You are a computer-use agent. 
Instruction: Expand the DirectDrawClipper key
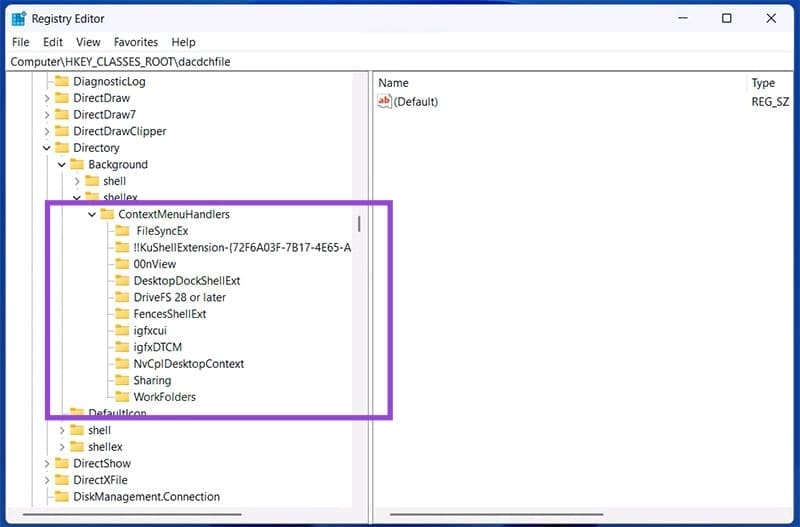(x=46, y=132)
